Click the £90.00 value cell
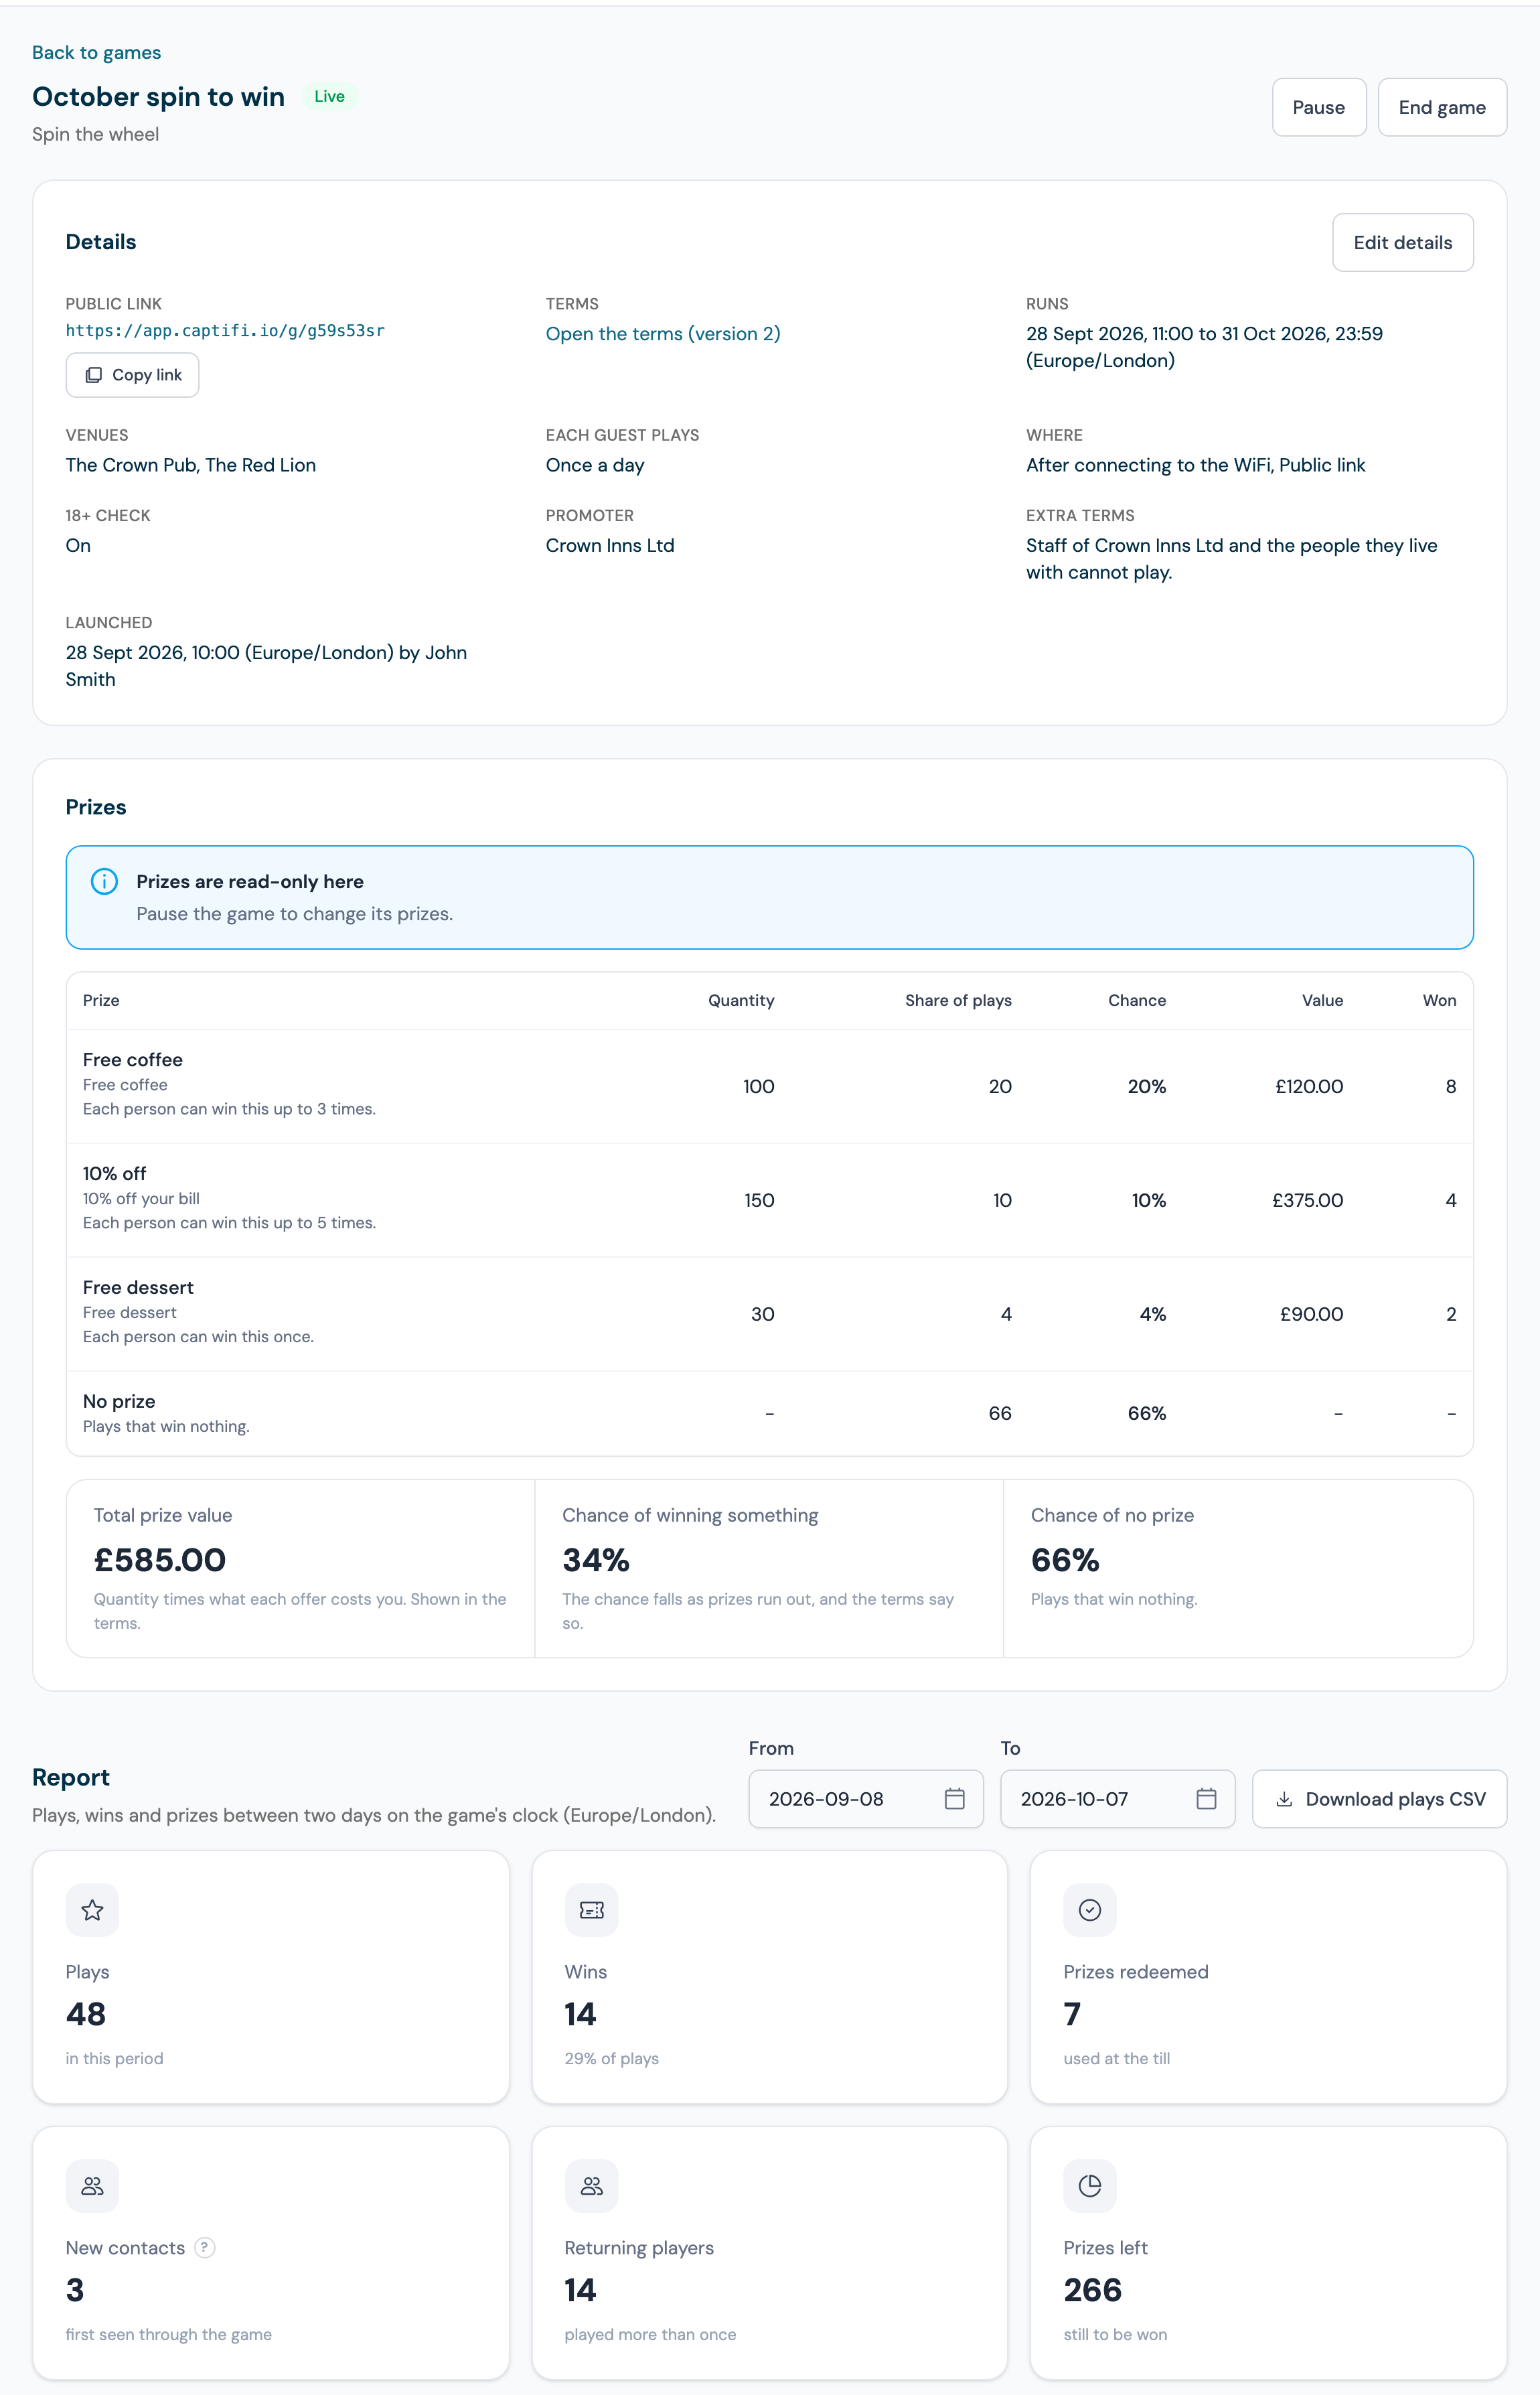Viewport: 1540px width, 2395px height. (x=1311, y=1314)
